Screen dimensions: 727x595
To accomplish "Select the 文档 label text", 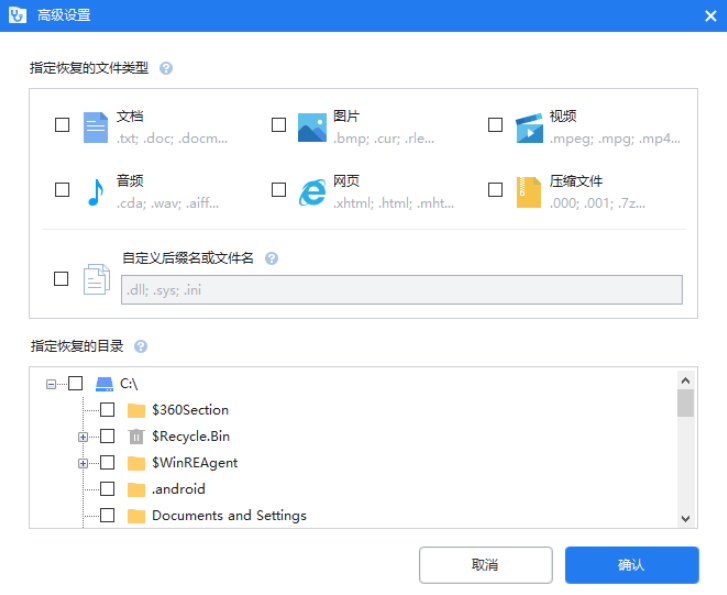I will 130,116.
